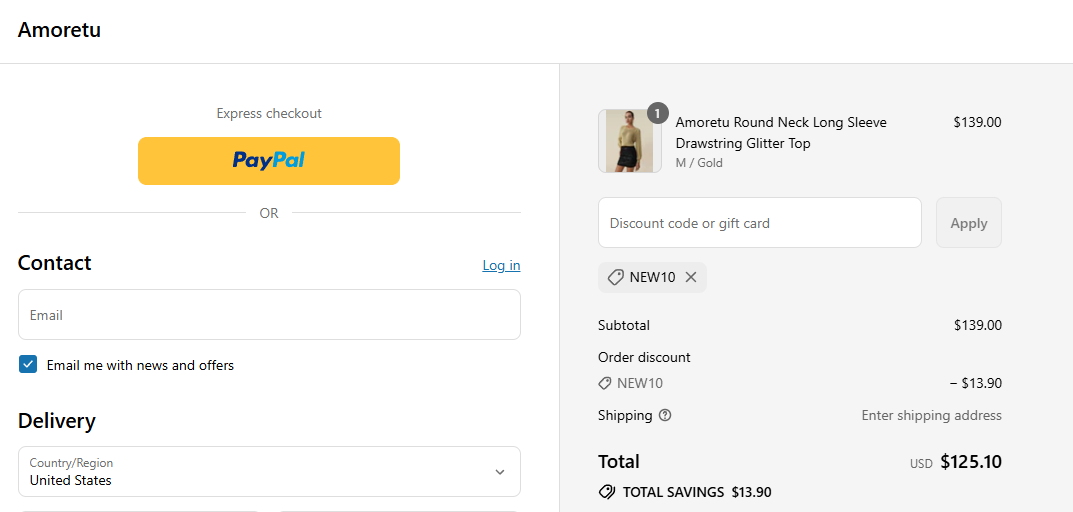The width and height of the screenshot is (1073, 512).
Task: Click the Apply discount button
Action: coord(969,222)
